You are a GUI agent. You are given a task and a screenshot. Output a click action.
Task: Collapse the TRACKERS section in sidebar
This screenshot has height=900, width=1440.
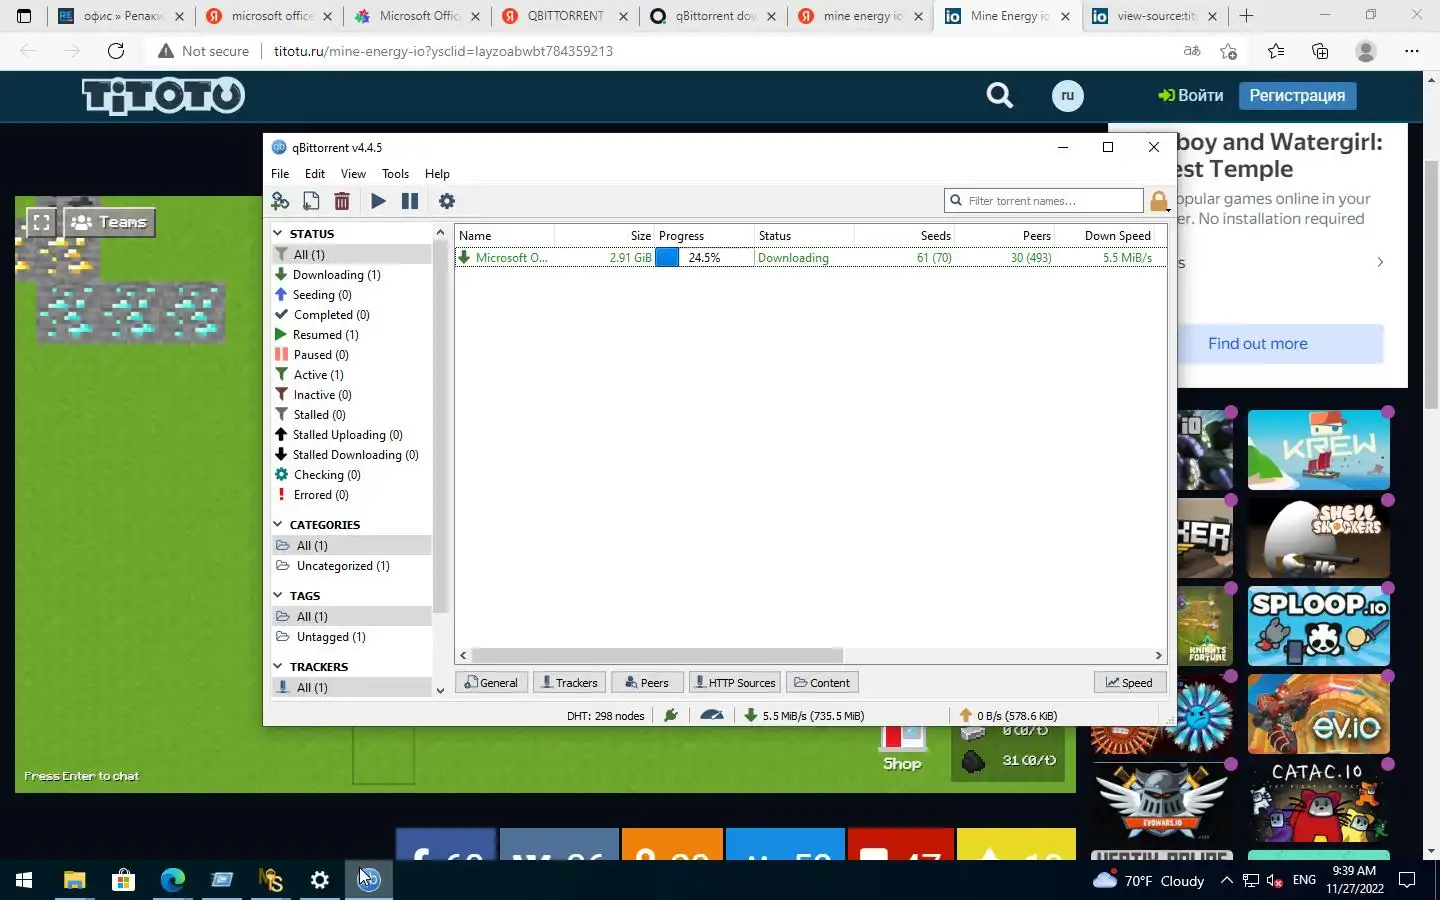278,666
